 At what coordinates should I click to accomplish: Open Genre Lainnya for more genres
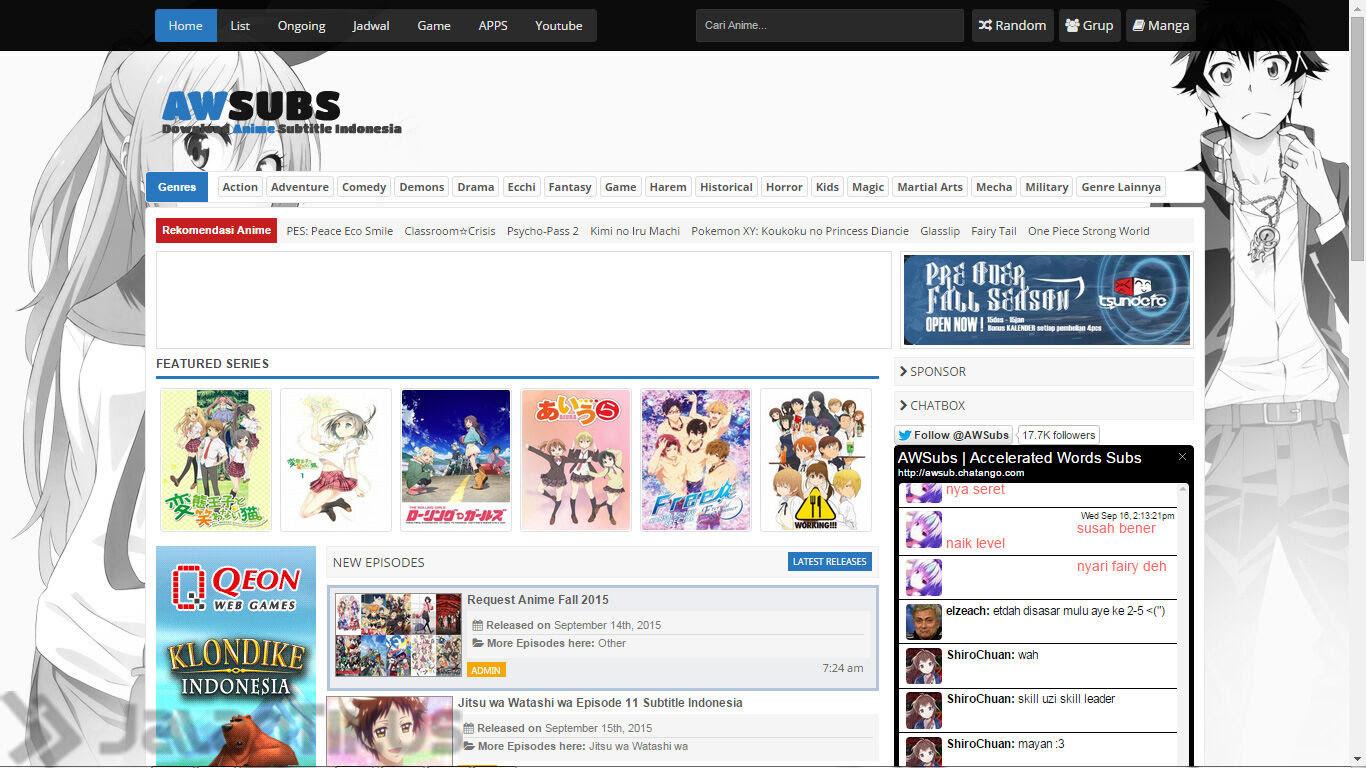pyautogui.click(x=1121, y=187)
